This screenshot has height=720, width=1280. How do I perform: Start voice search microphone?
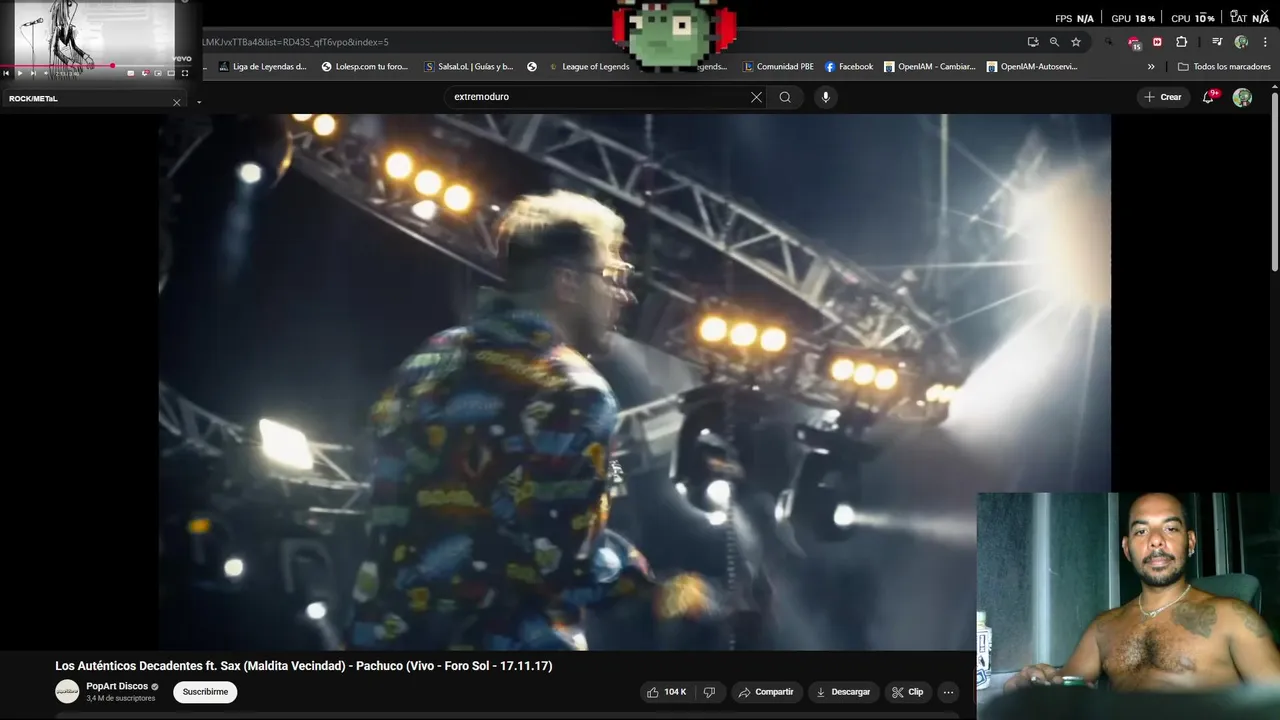pos(825,97)
